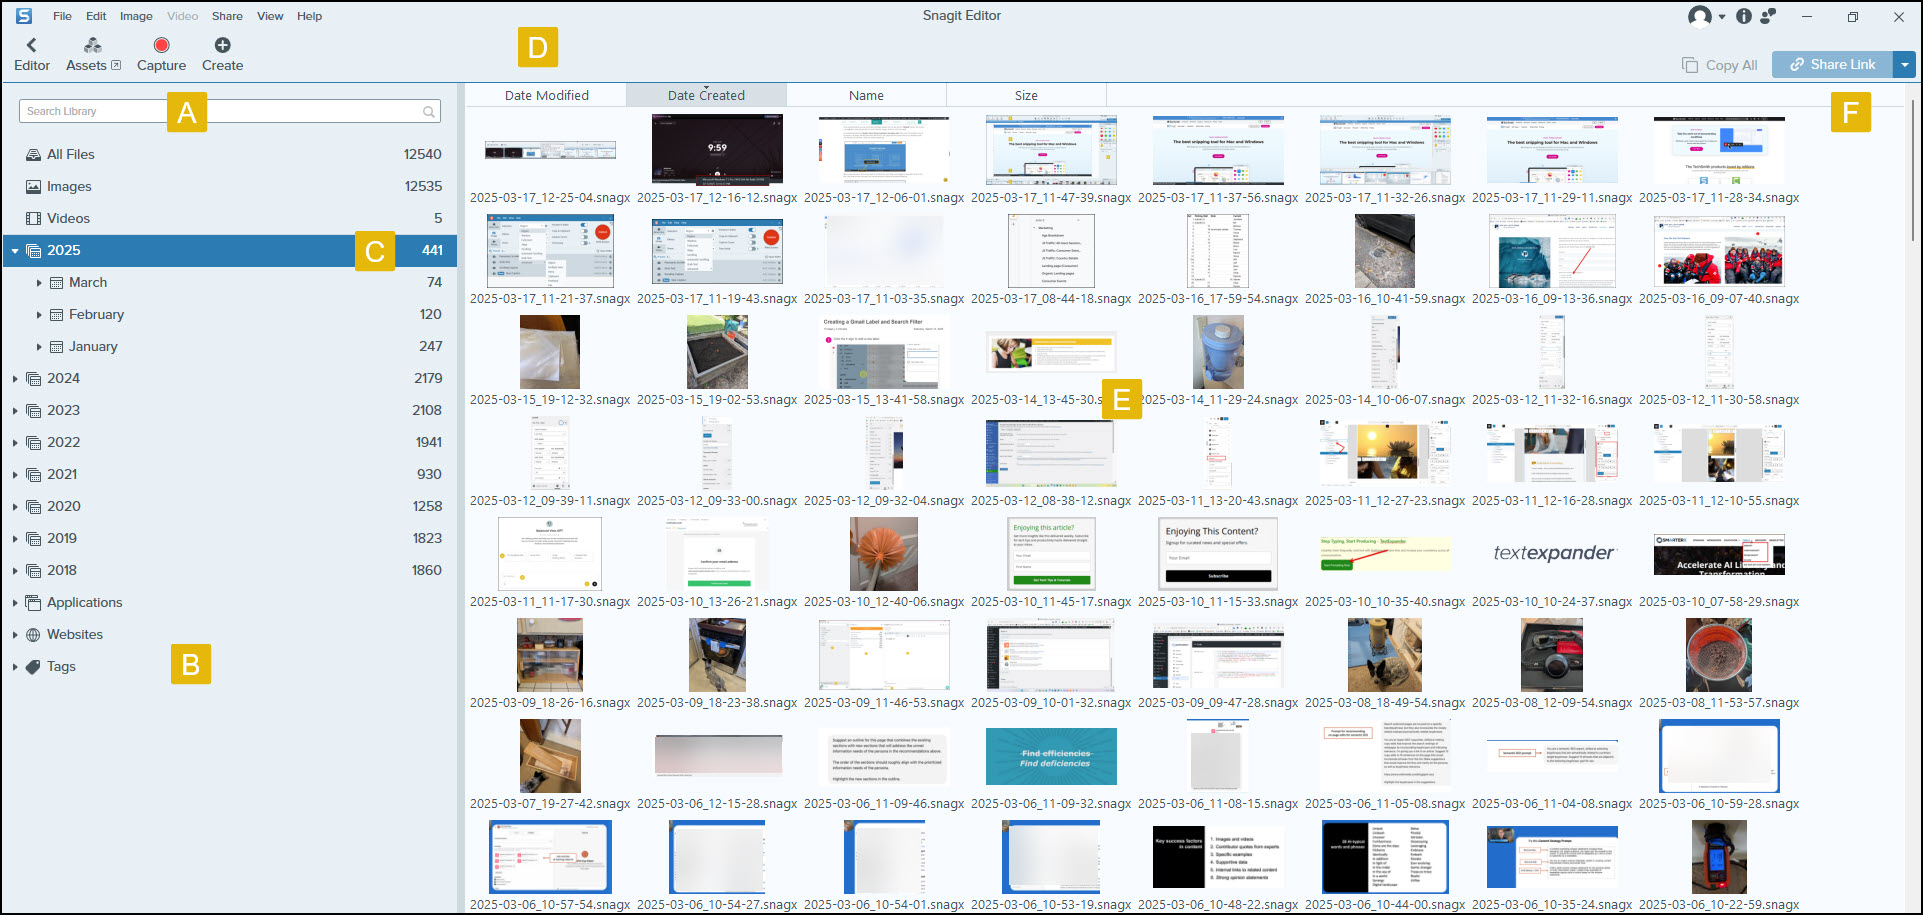Screen dimensions: 1923x915
Task: Click the red Capture button icon
Action: [161, 45]
